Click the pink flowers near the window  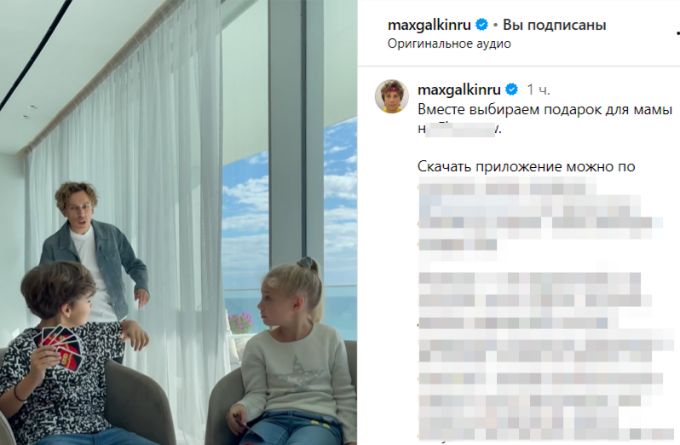241,323
